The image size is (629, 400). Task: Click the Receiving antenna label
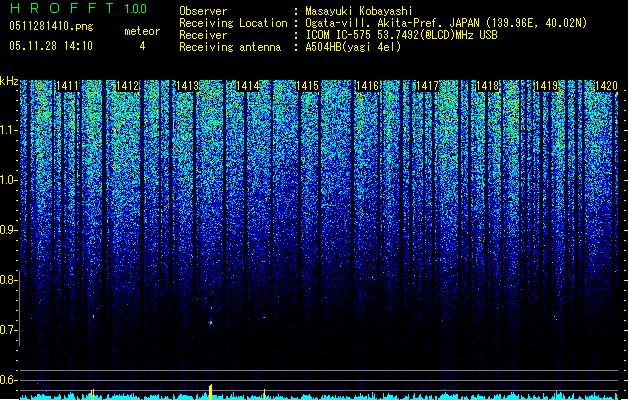pos(230,47)
